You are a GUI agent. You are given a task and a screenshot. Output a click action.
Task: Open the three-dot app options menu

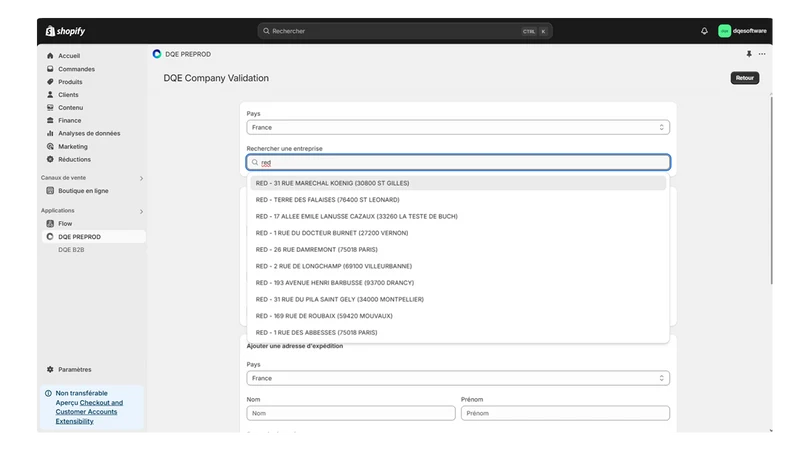762,54
